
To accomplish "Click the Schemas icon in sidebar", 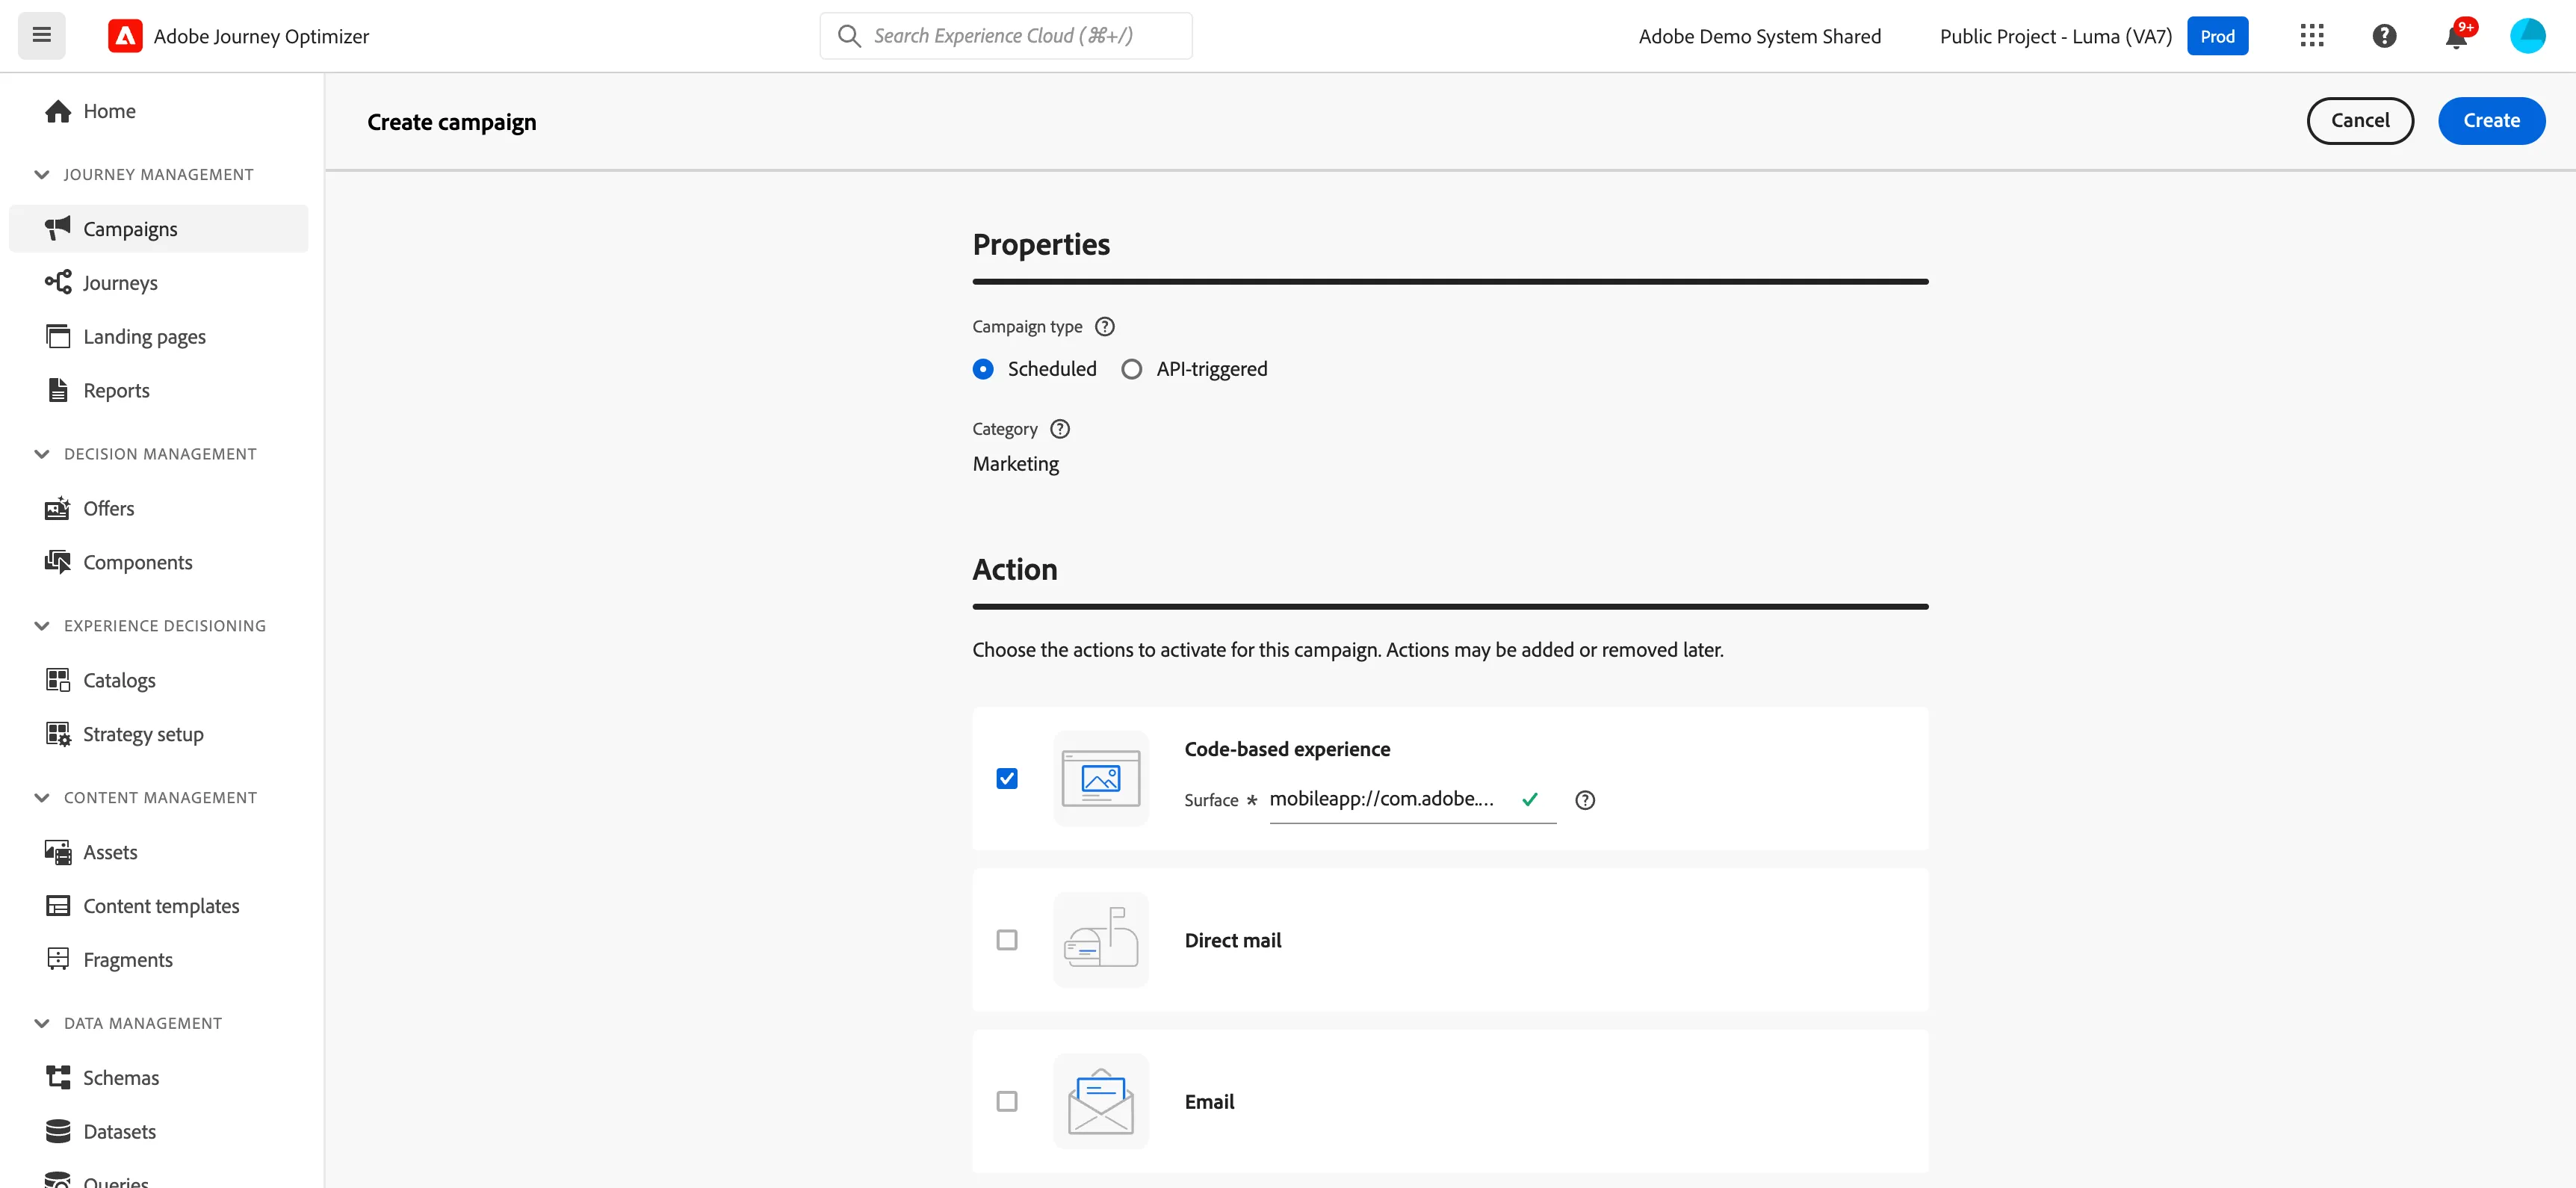I will pos(58,1077).
